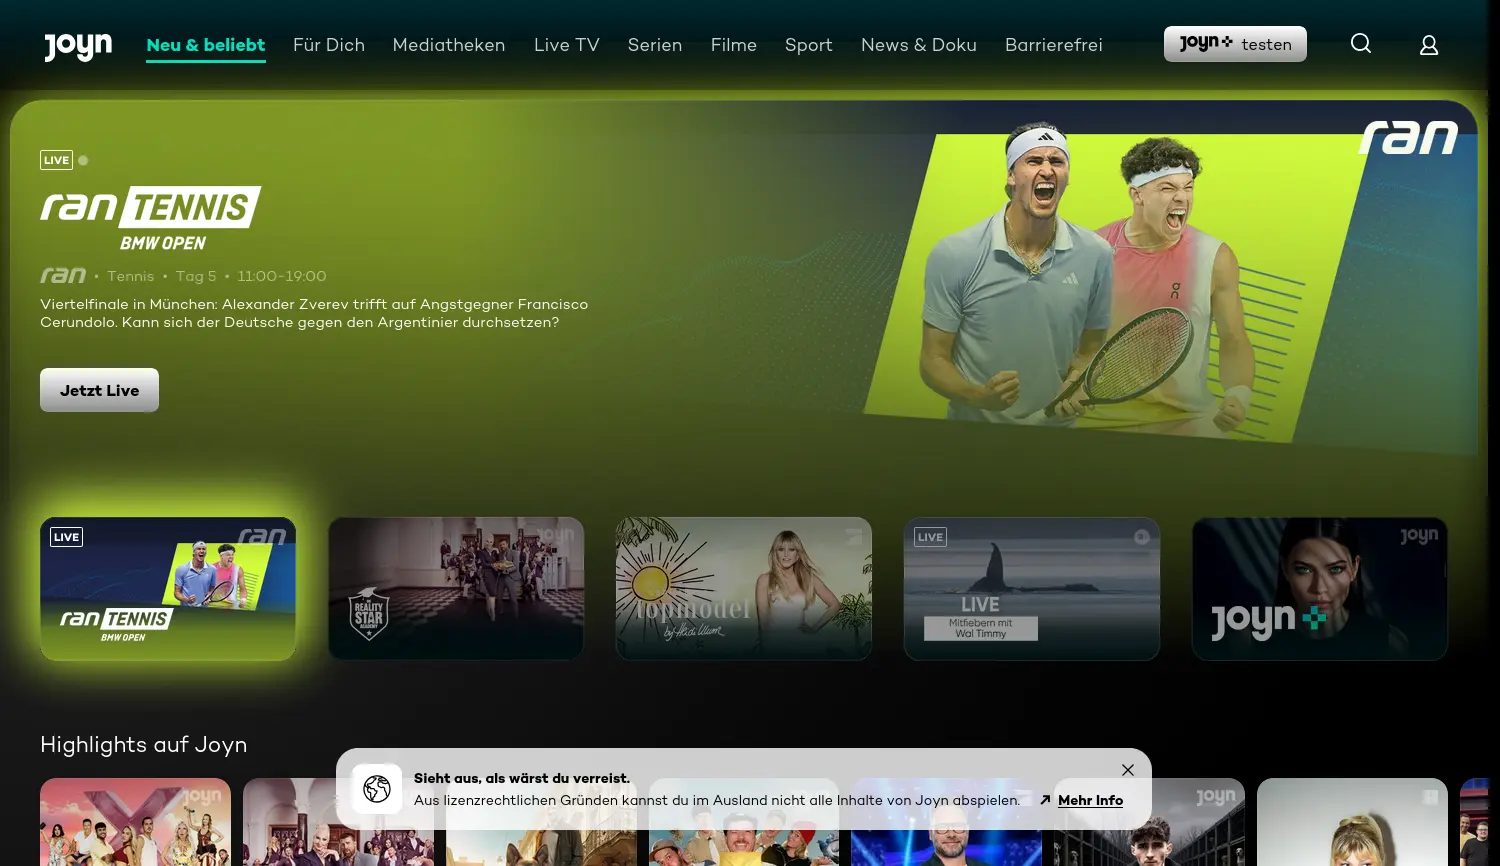This screenshot has height=866, width=1500.
Task: Select the ran Tennis BMW Open thumbnail
Action: pyautogui.click(x=168, y=589)
